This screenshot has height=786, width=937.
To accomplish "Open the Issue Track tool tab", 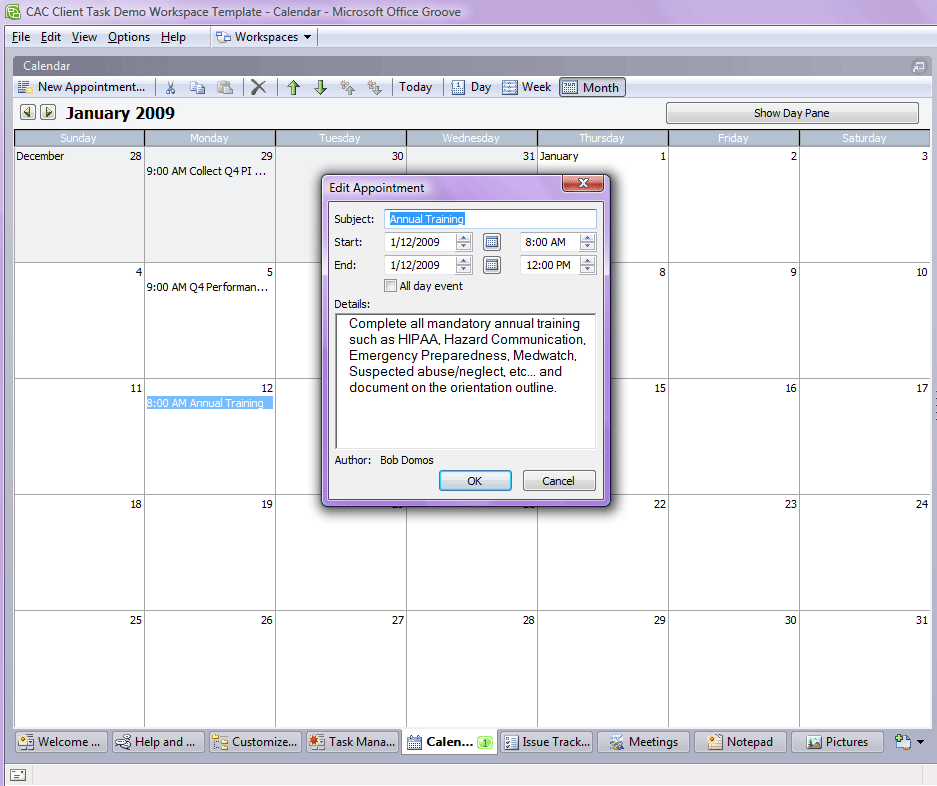I will [547, 742].
